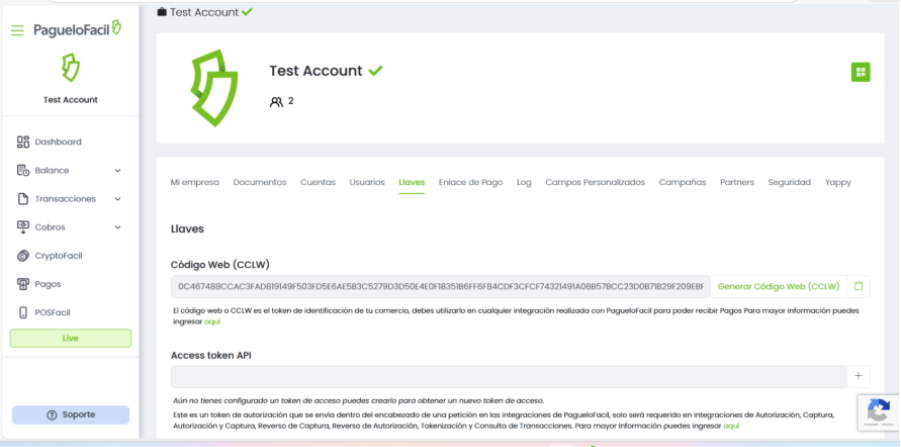Click the users count icon

coord(277,101)
